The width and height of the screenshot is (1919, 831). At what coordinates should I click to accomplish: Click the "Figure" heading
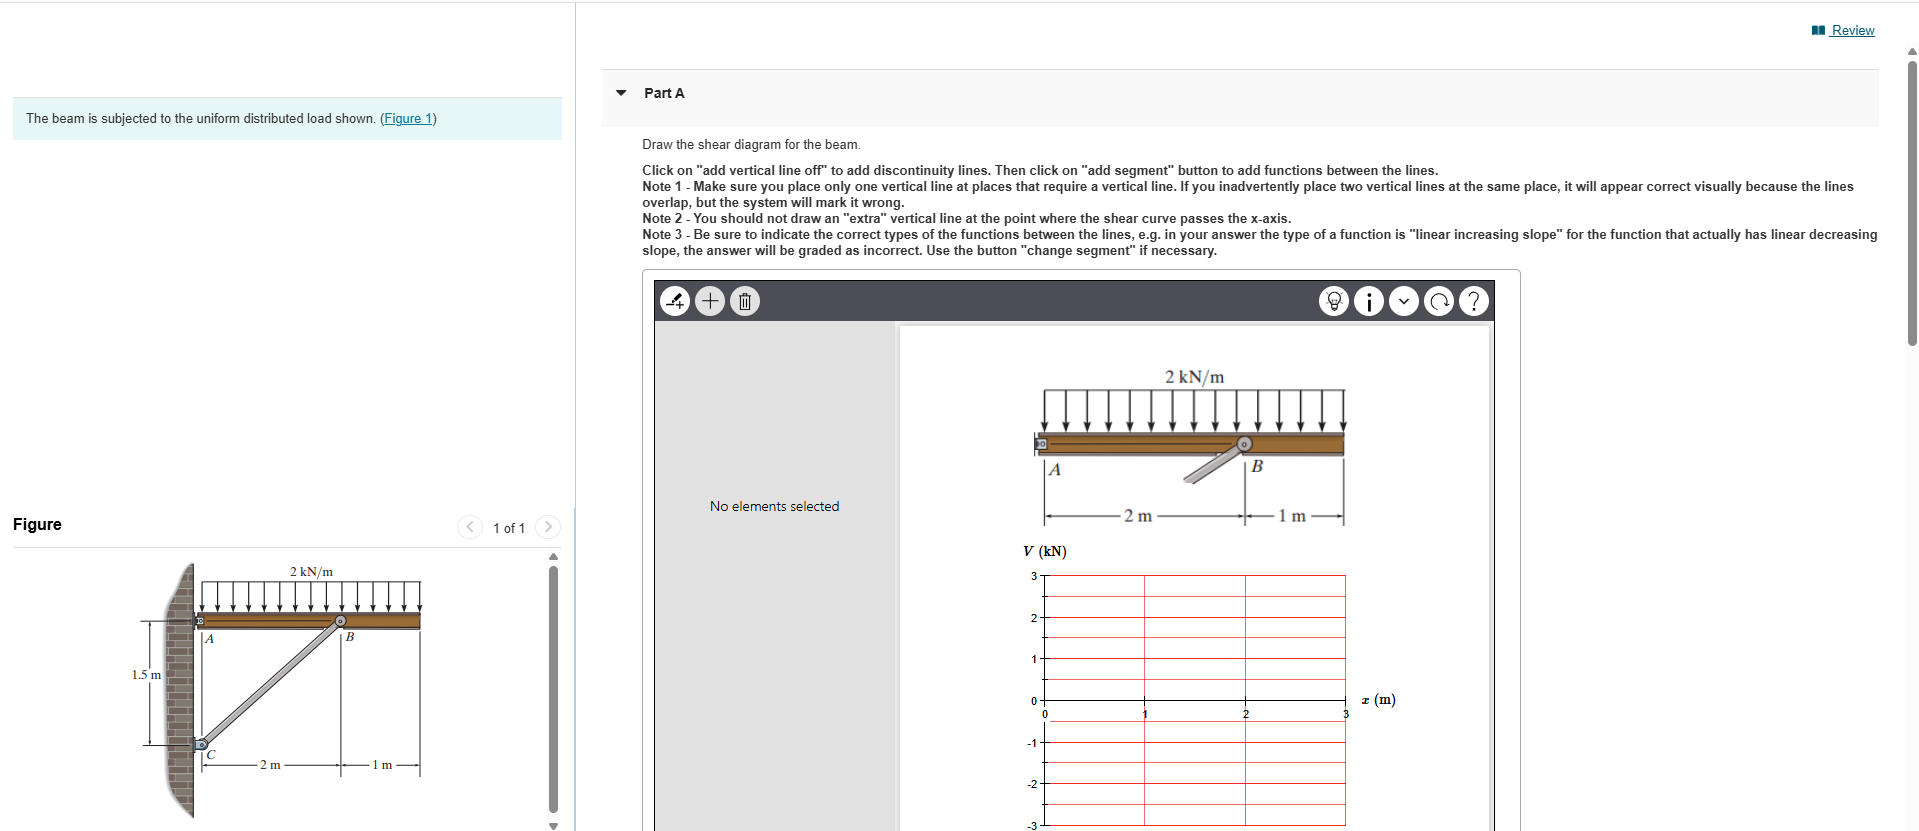coord(37,524)
